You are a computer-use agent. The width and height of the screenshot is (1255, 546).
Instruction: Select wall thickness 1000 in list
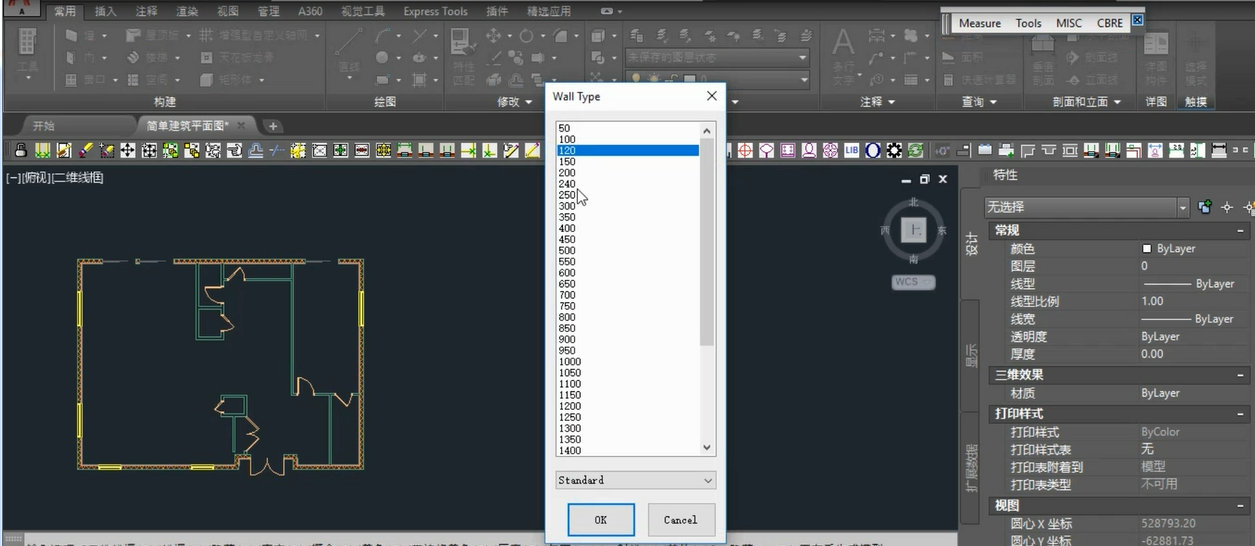click(x=570, y=362)
